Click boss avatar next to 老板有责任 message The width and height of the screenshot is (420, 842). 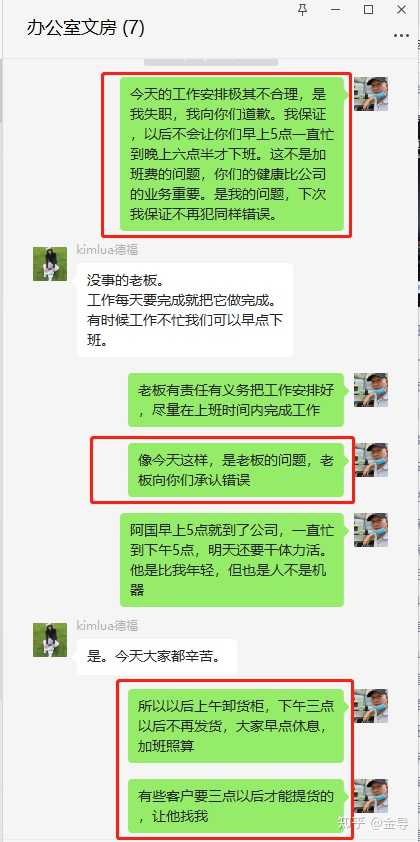[x=371, y=390]
